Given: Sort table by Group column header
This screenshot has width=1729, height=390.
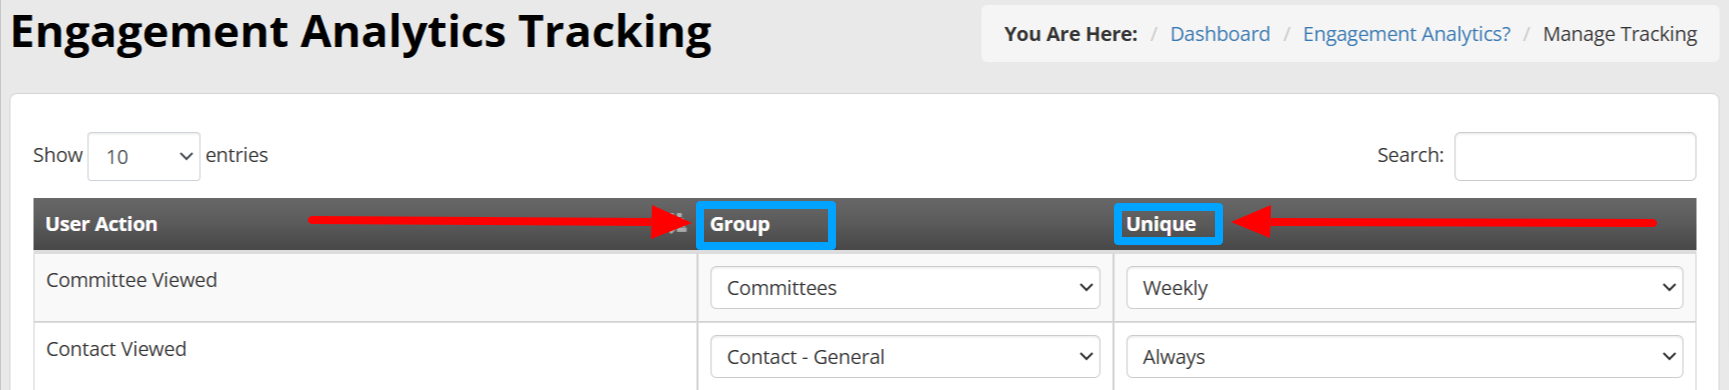Looking at the screenshot, I should pyautogui.click(x=740, y=224).
